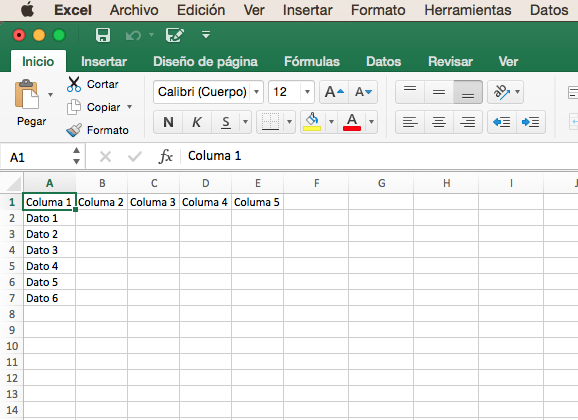Switch to Insertar ribbon tab
578x420 pixels.
coord(104,61)
